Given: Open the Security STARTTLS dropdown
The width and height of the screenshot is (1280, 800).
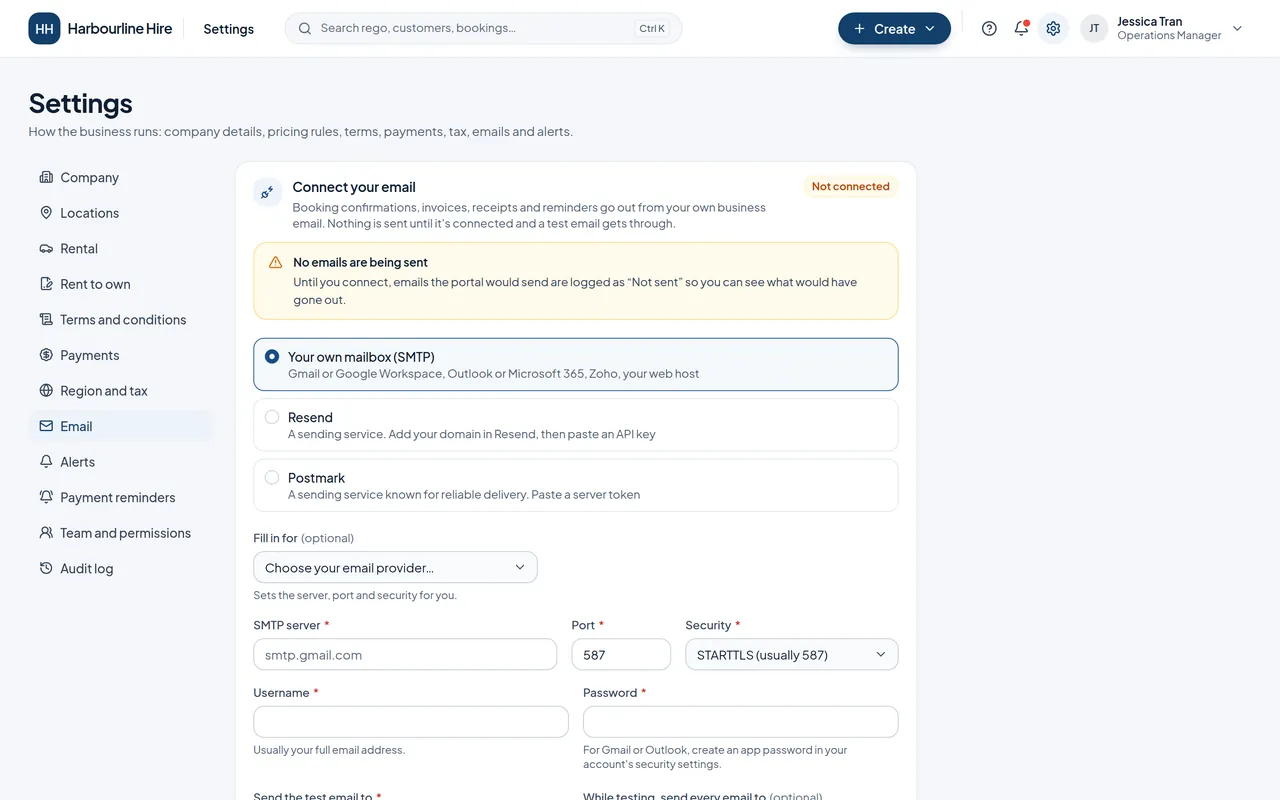Looking at the screenshot, I should 791,655.
